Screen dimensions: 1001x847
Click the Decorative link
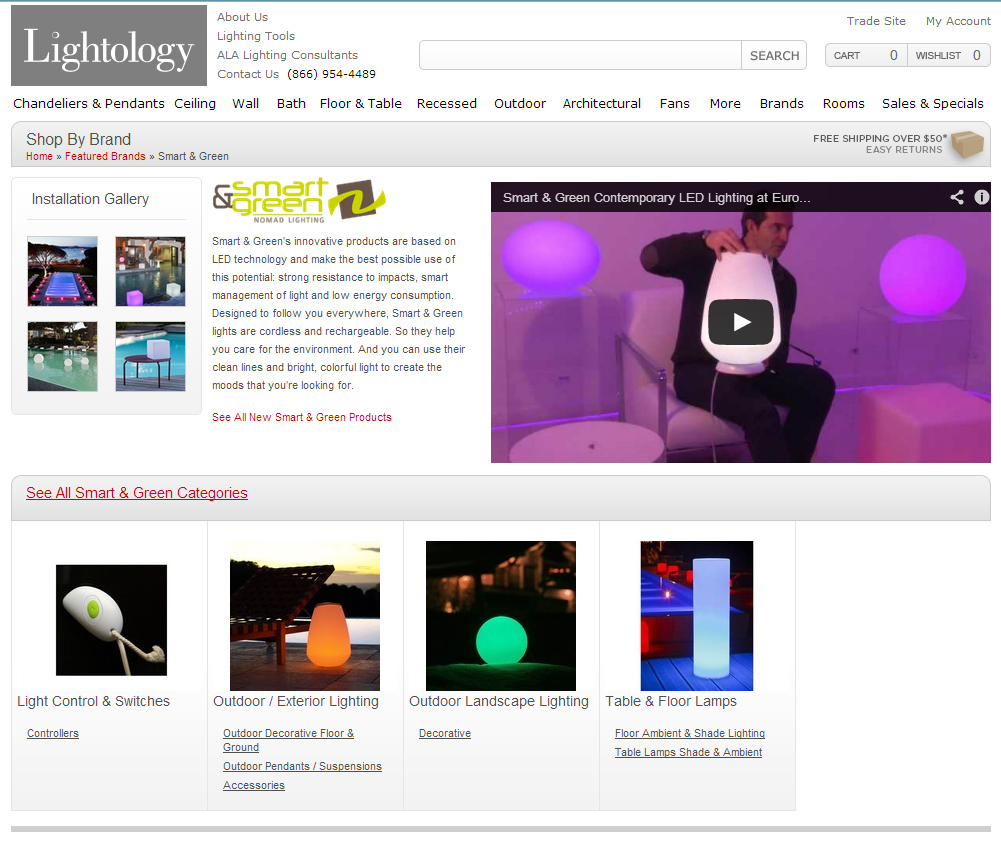[445, 733]
